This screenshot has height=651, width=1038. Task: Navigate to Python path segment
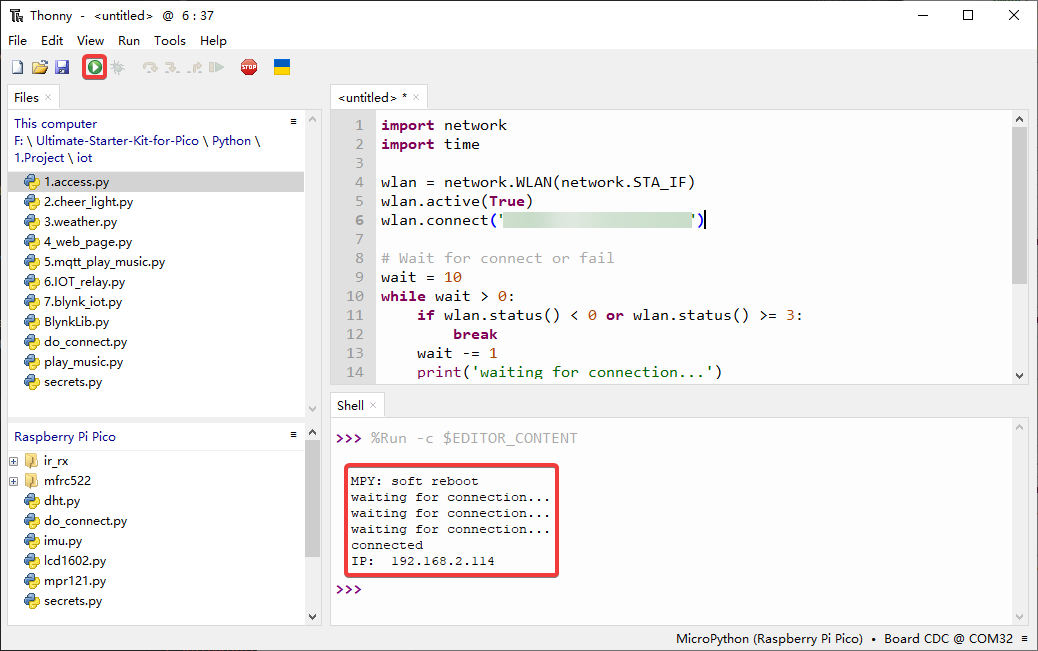(232, 141)
